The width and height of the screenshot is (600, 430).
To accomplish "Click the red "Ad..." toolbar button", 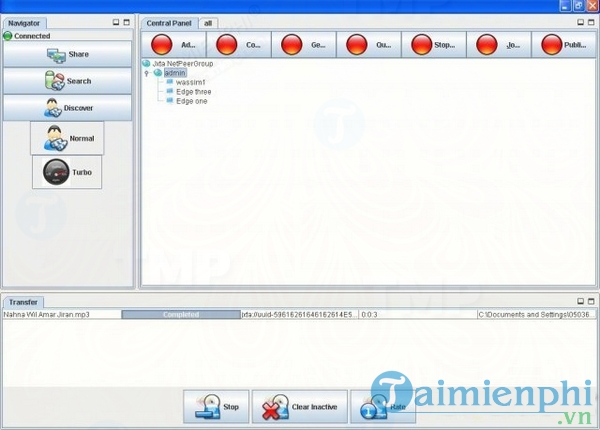I will [170, 45].
